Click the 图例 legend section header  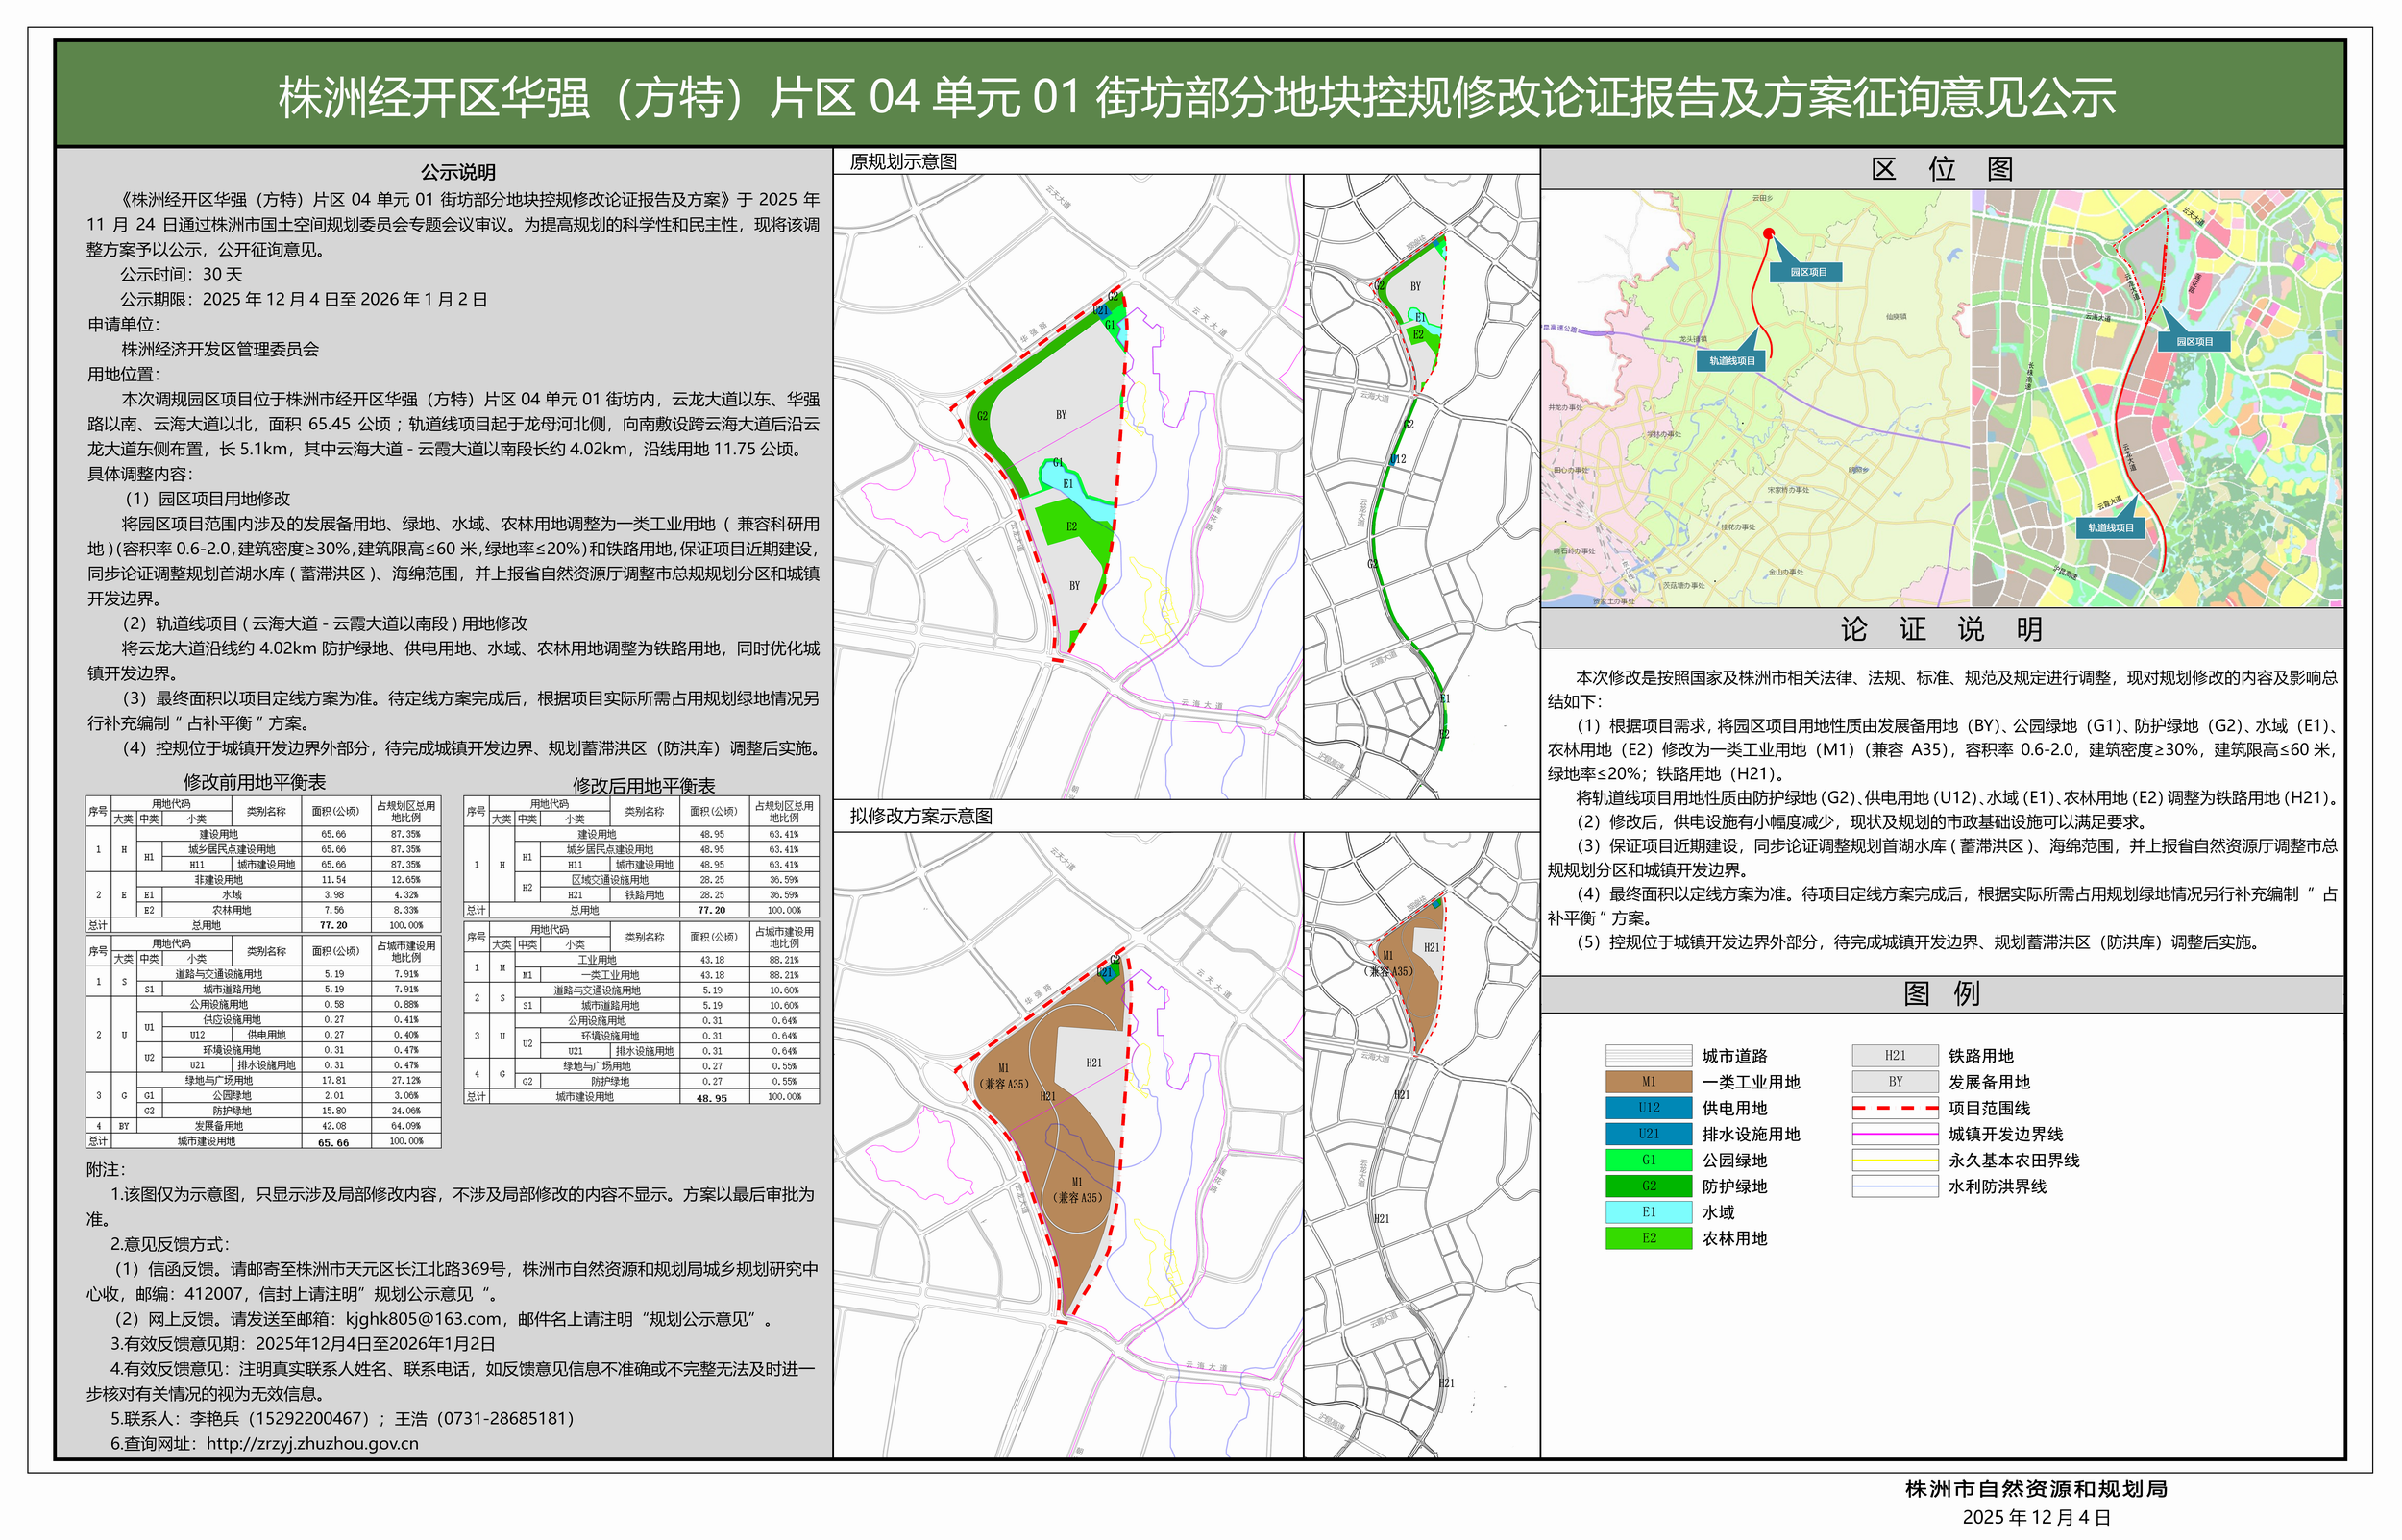1941,994
